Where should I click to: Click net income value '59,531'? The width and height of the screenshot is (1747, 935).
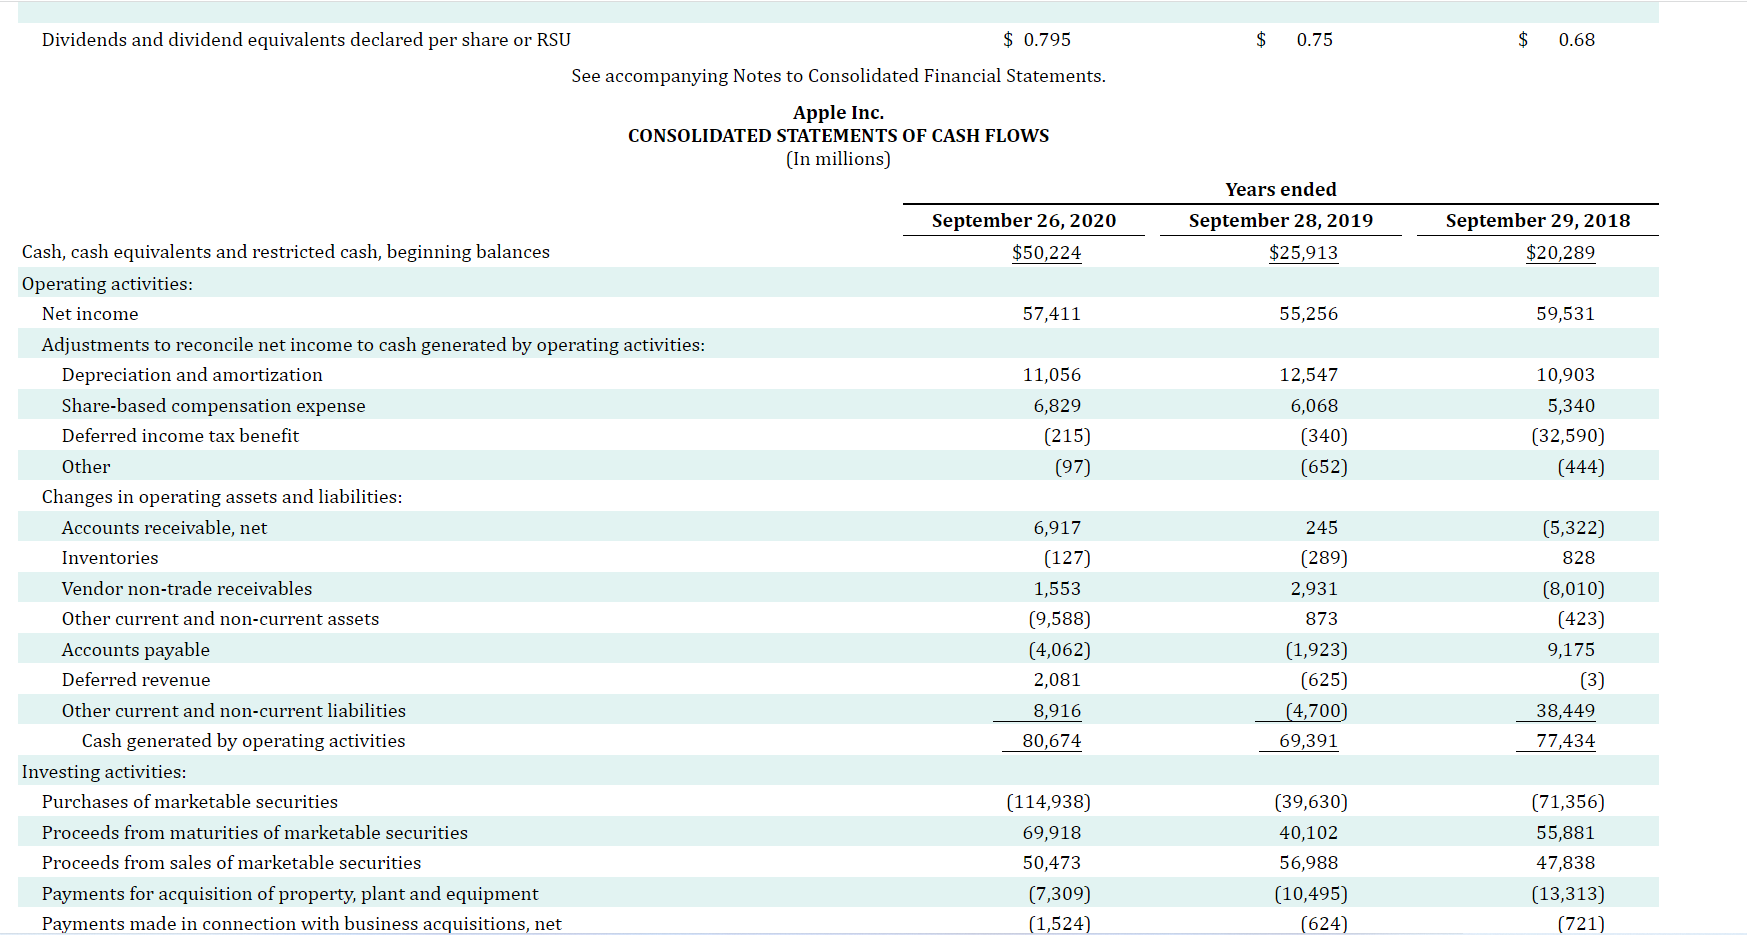point(1565,314)
